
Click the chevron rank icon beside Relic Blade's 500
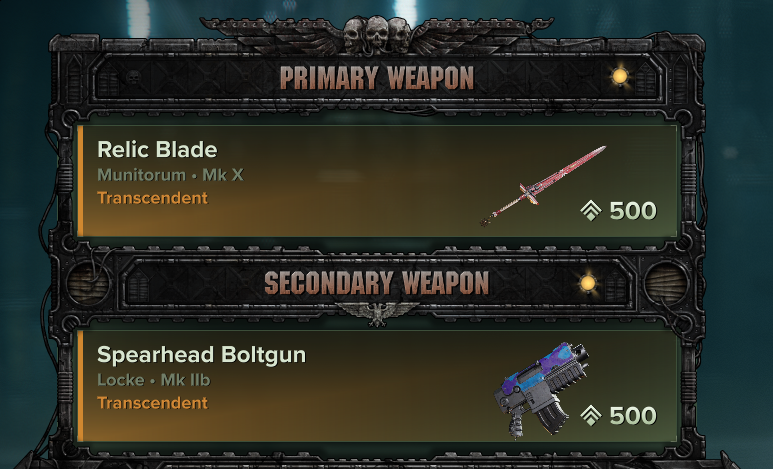[x=591, y=211]
